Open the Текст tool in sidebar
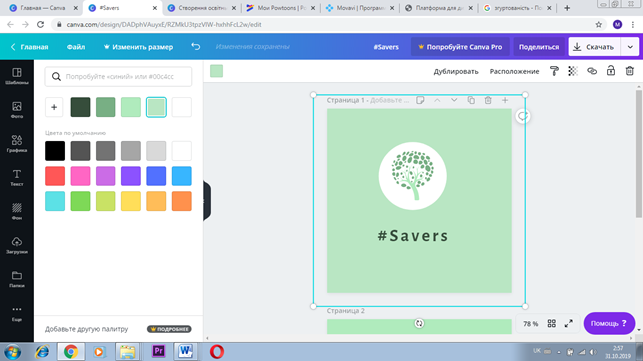This screenshot has height=361, width=643. pos(17,178)
